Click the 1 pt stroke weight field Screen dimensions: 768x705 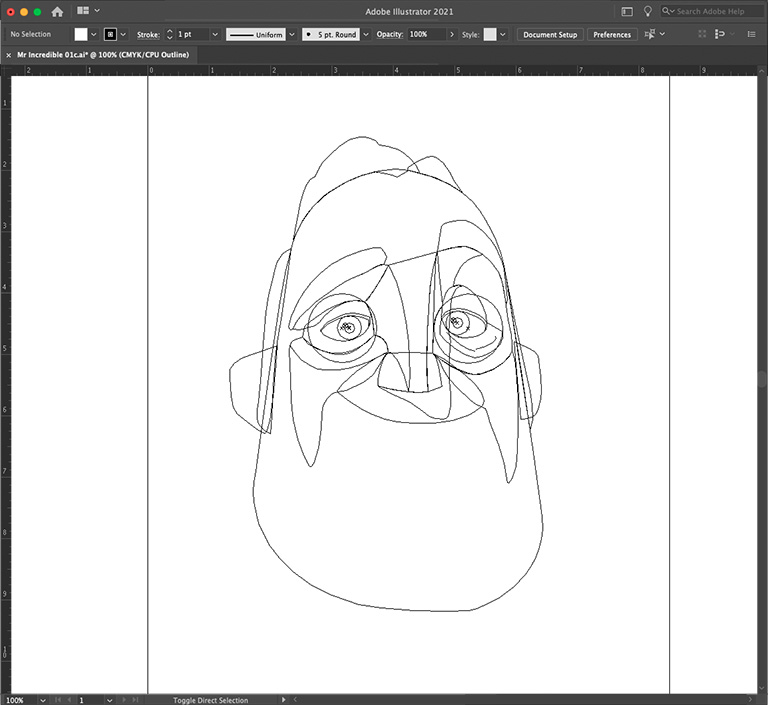tap(192, 34)
